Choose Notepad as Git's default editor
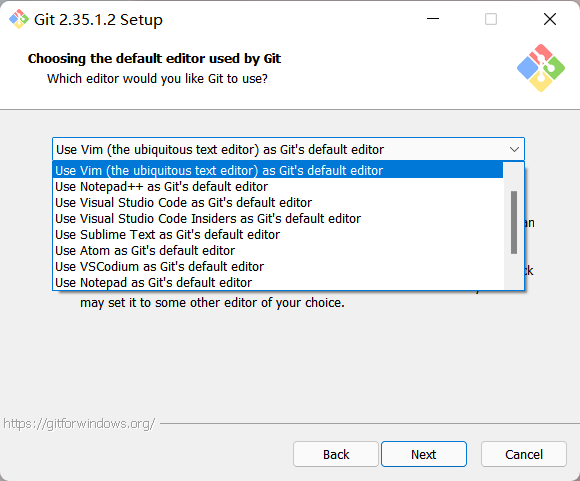This screenshot has height=481, width=580. tap(278, 282)
